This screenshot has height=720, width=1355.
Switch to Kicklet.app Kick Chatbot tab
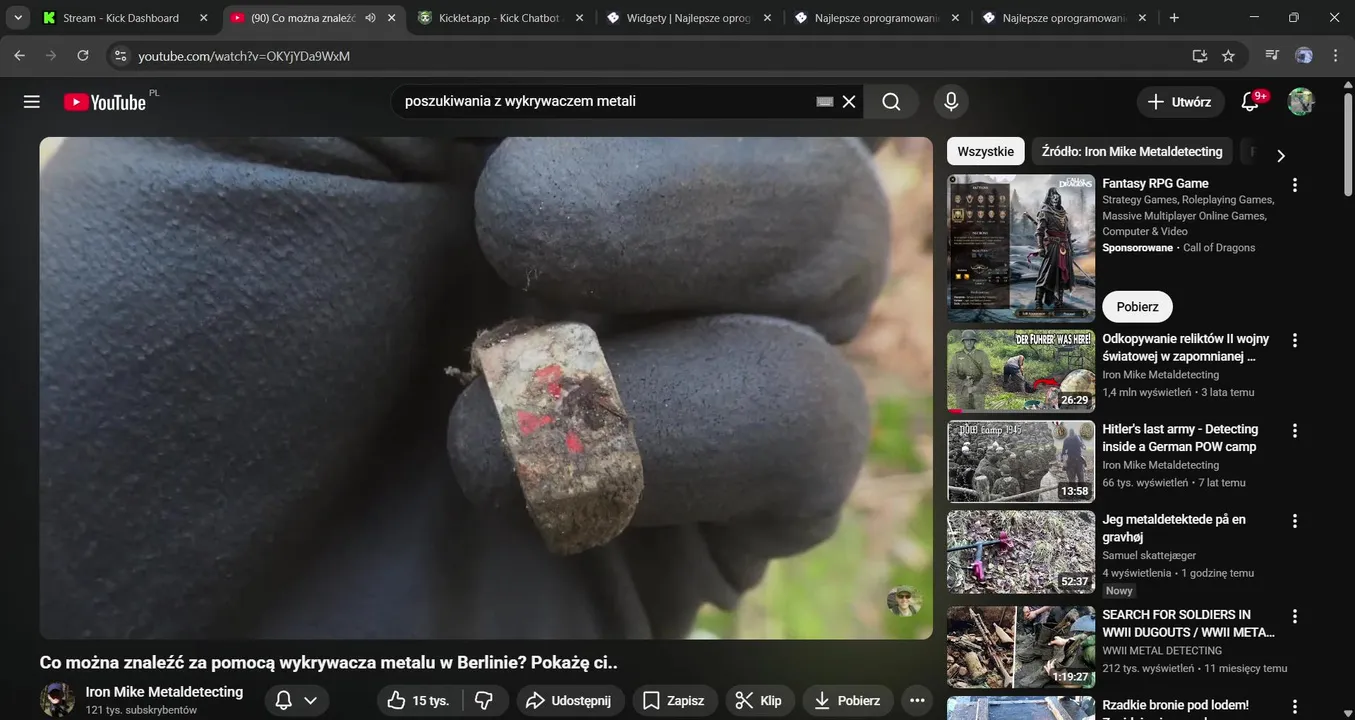[501, 18]
